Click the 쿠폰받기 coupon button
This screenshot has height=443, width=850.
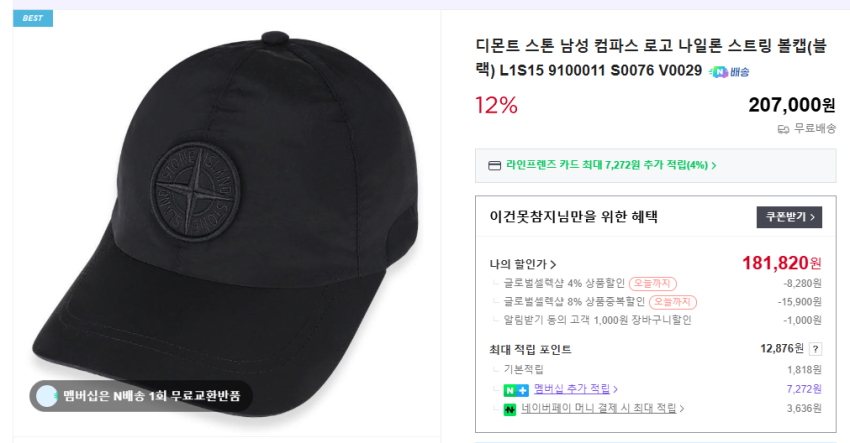click(788, 216)
